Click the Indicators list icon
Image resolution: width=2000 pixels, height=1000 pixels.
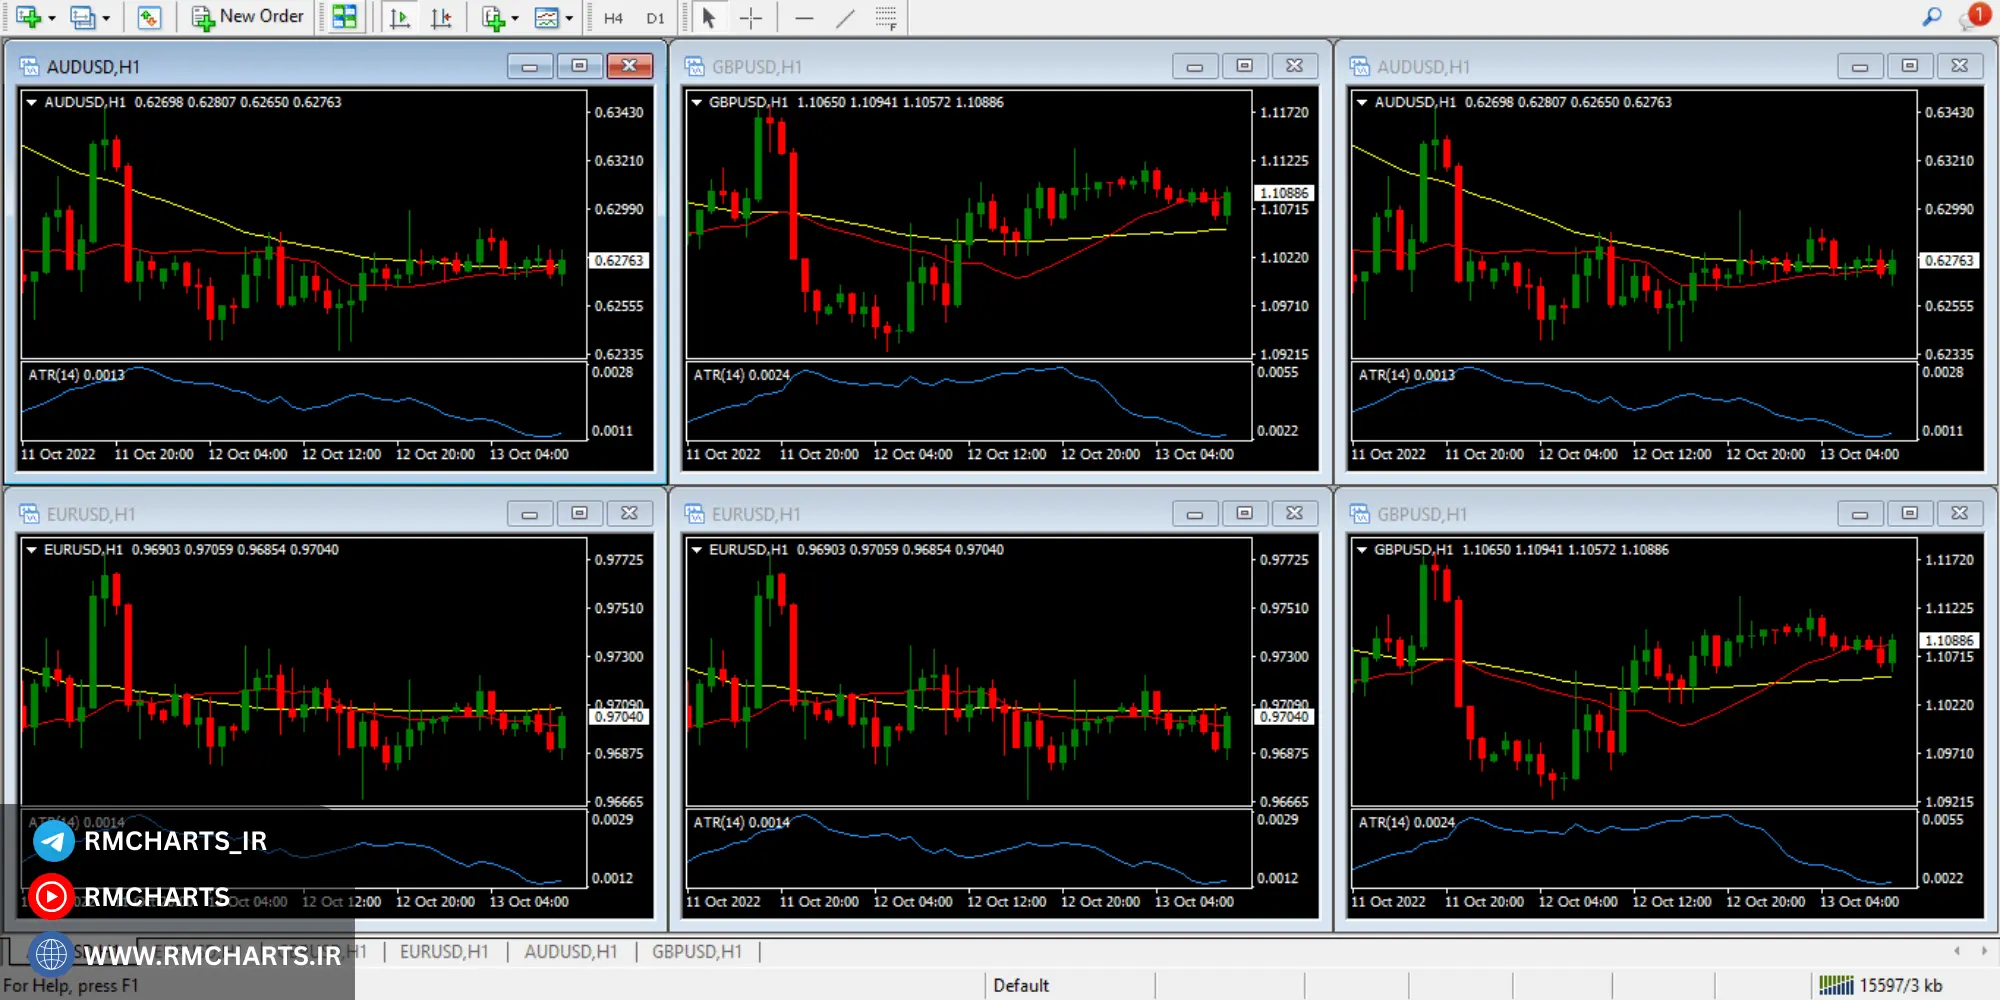493,17
